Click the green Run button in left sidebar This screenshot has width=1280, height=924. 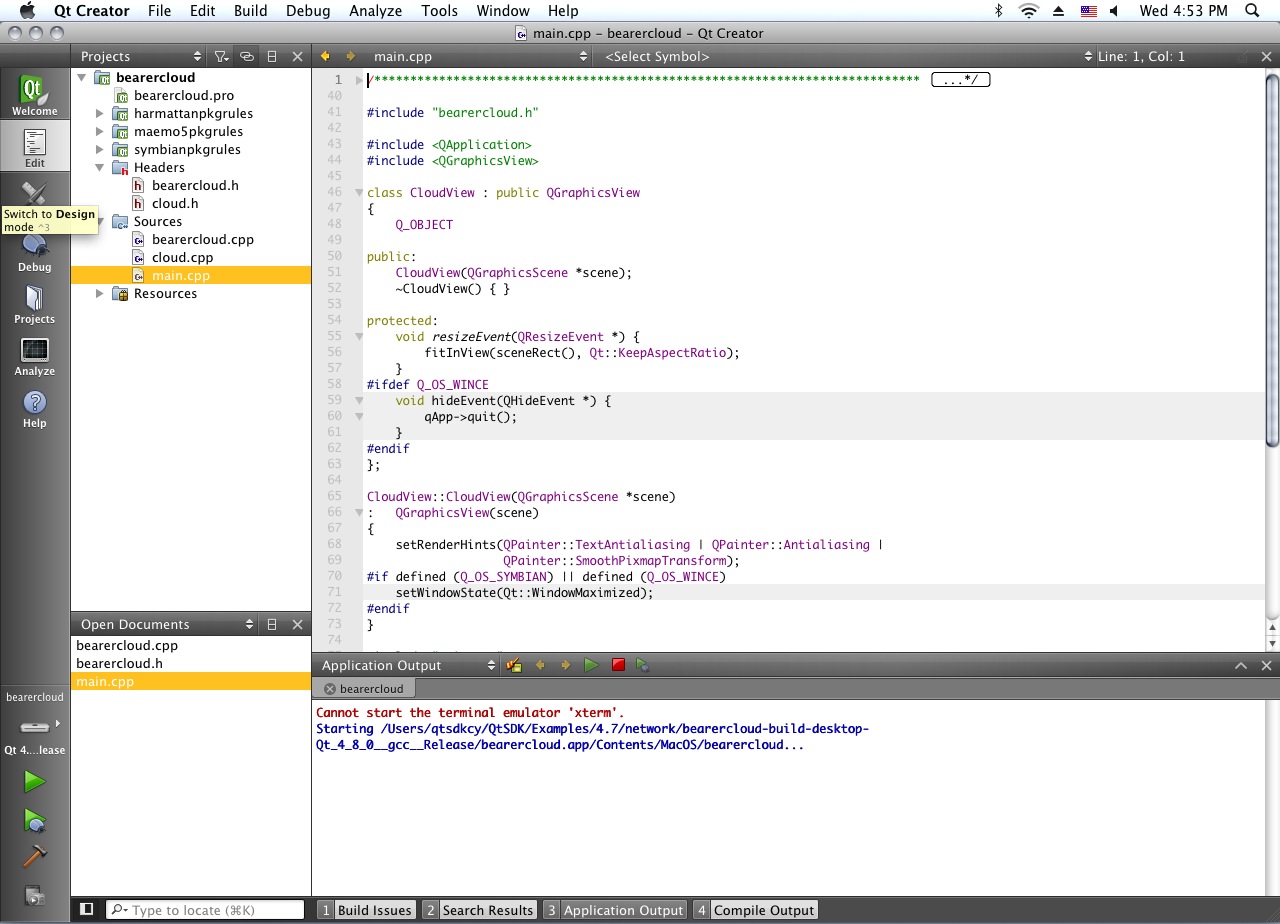tap(35, 781)
